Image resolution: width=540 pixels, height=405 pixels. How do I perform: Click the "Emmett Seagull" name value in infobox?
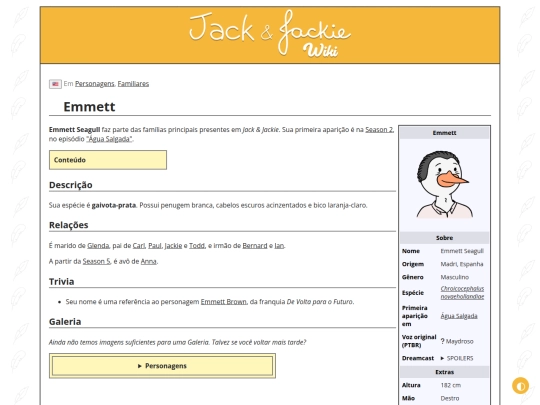[x=462, y=251]
